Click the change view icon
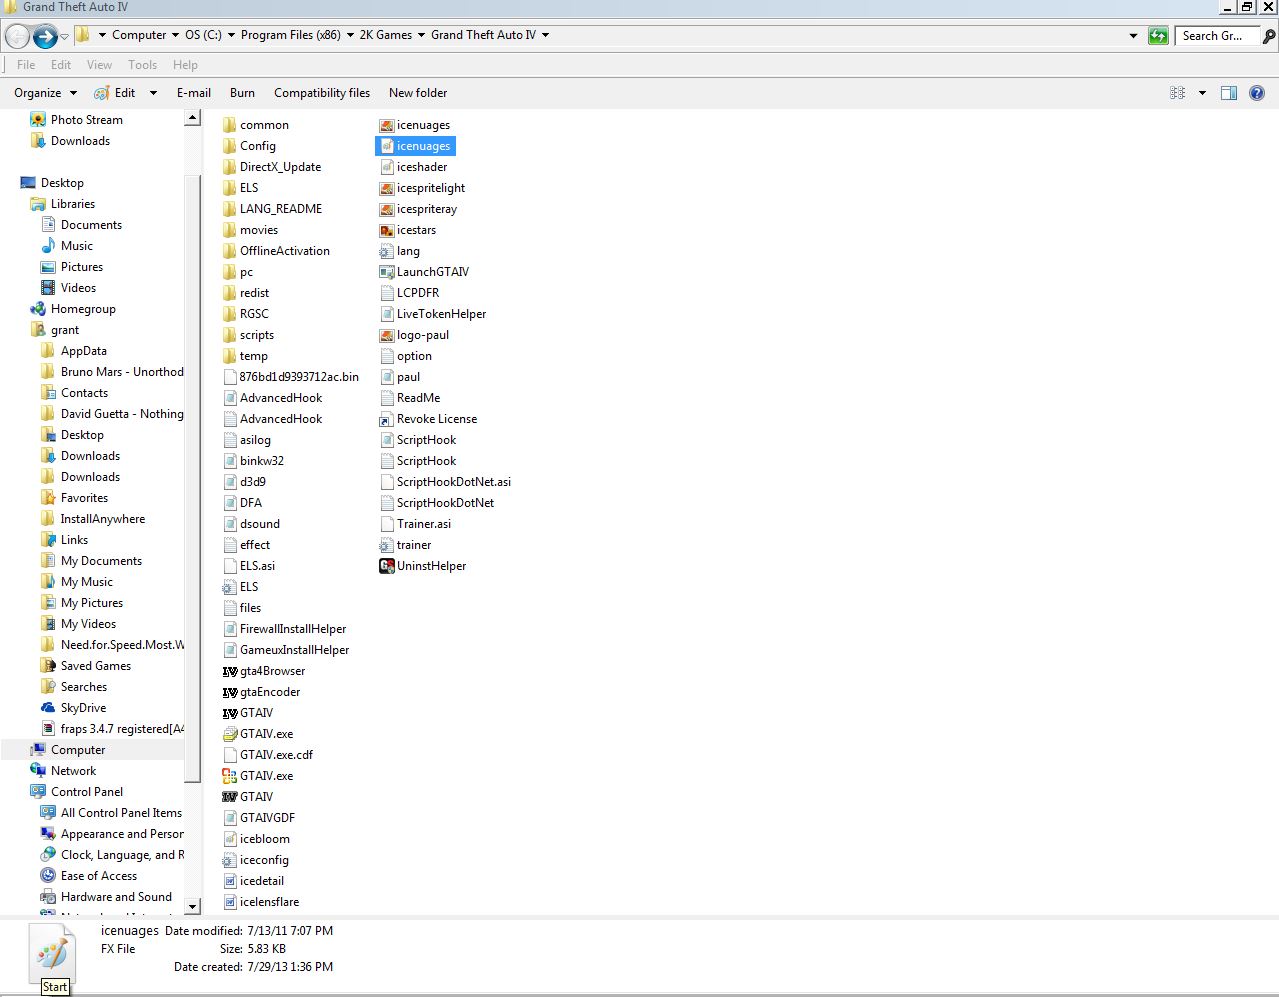Viewport: 1279px width, 997px height. pyautogui.click(x=1178, y=93)
